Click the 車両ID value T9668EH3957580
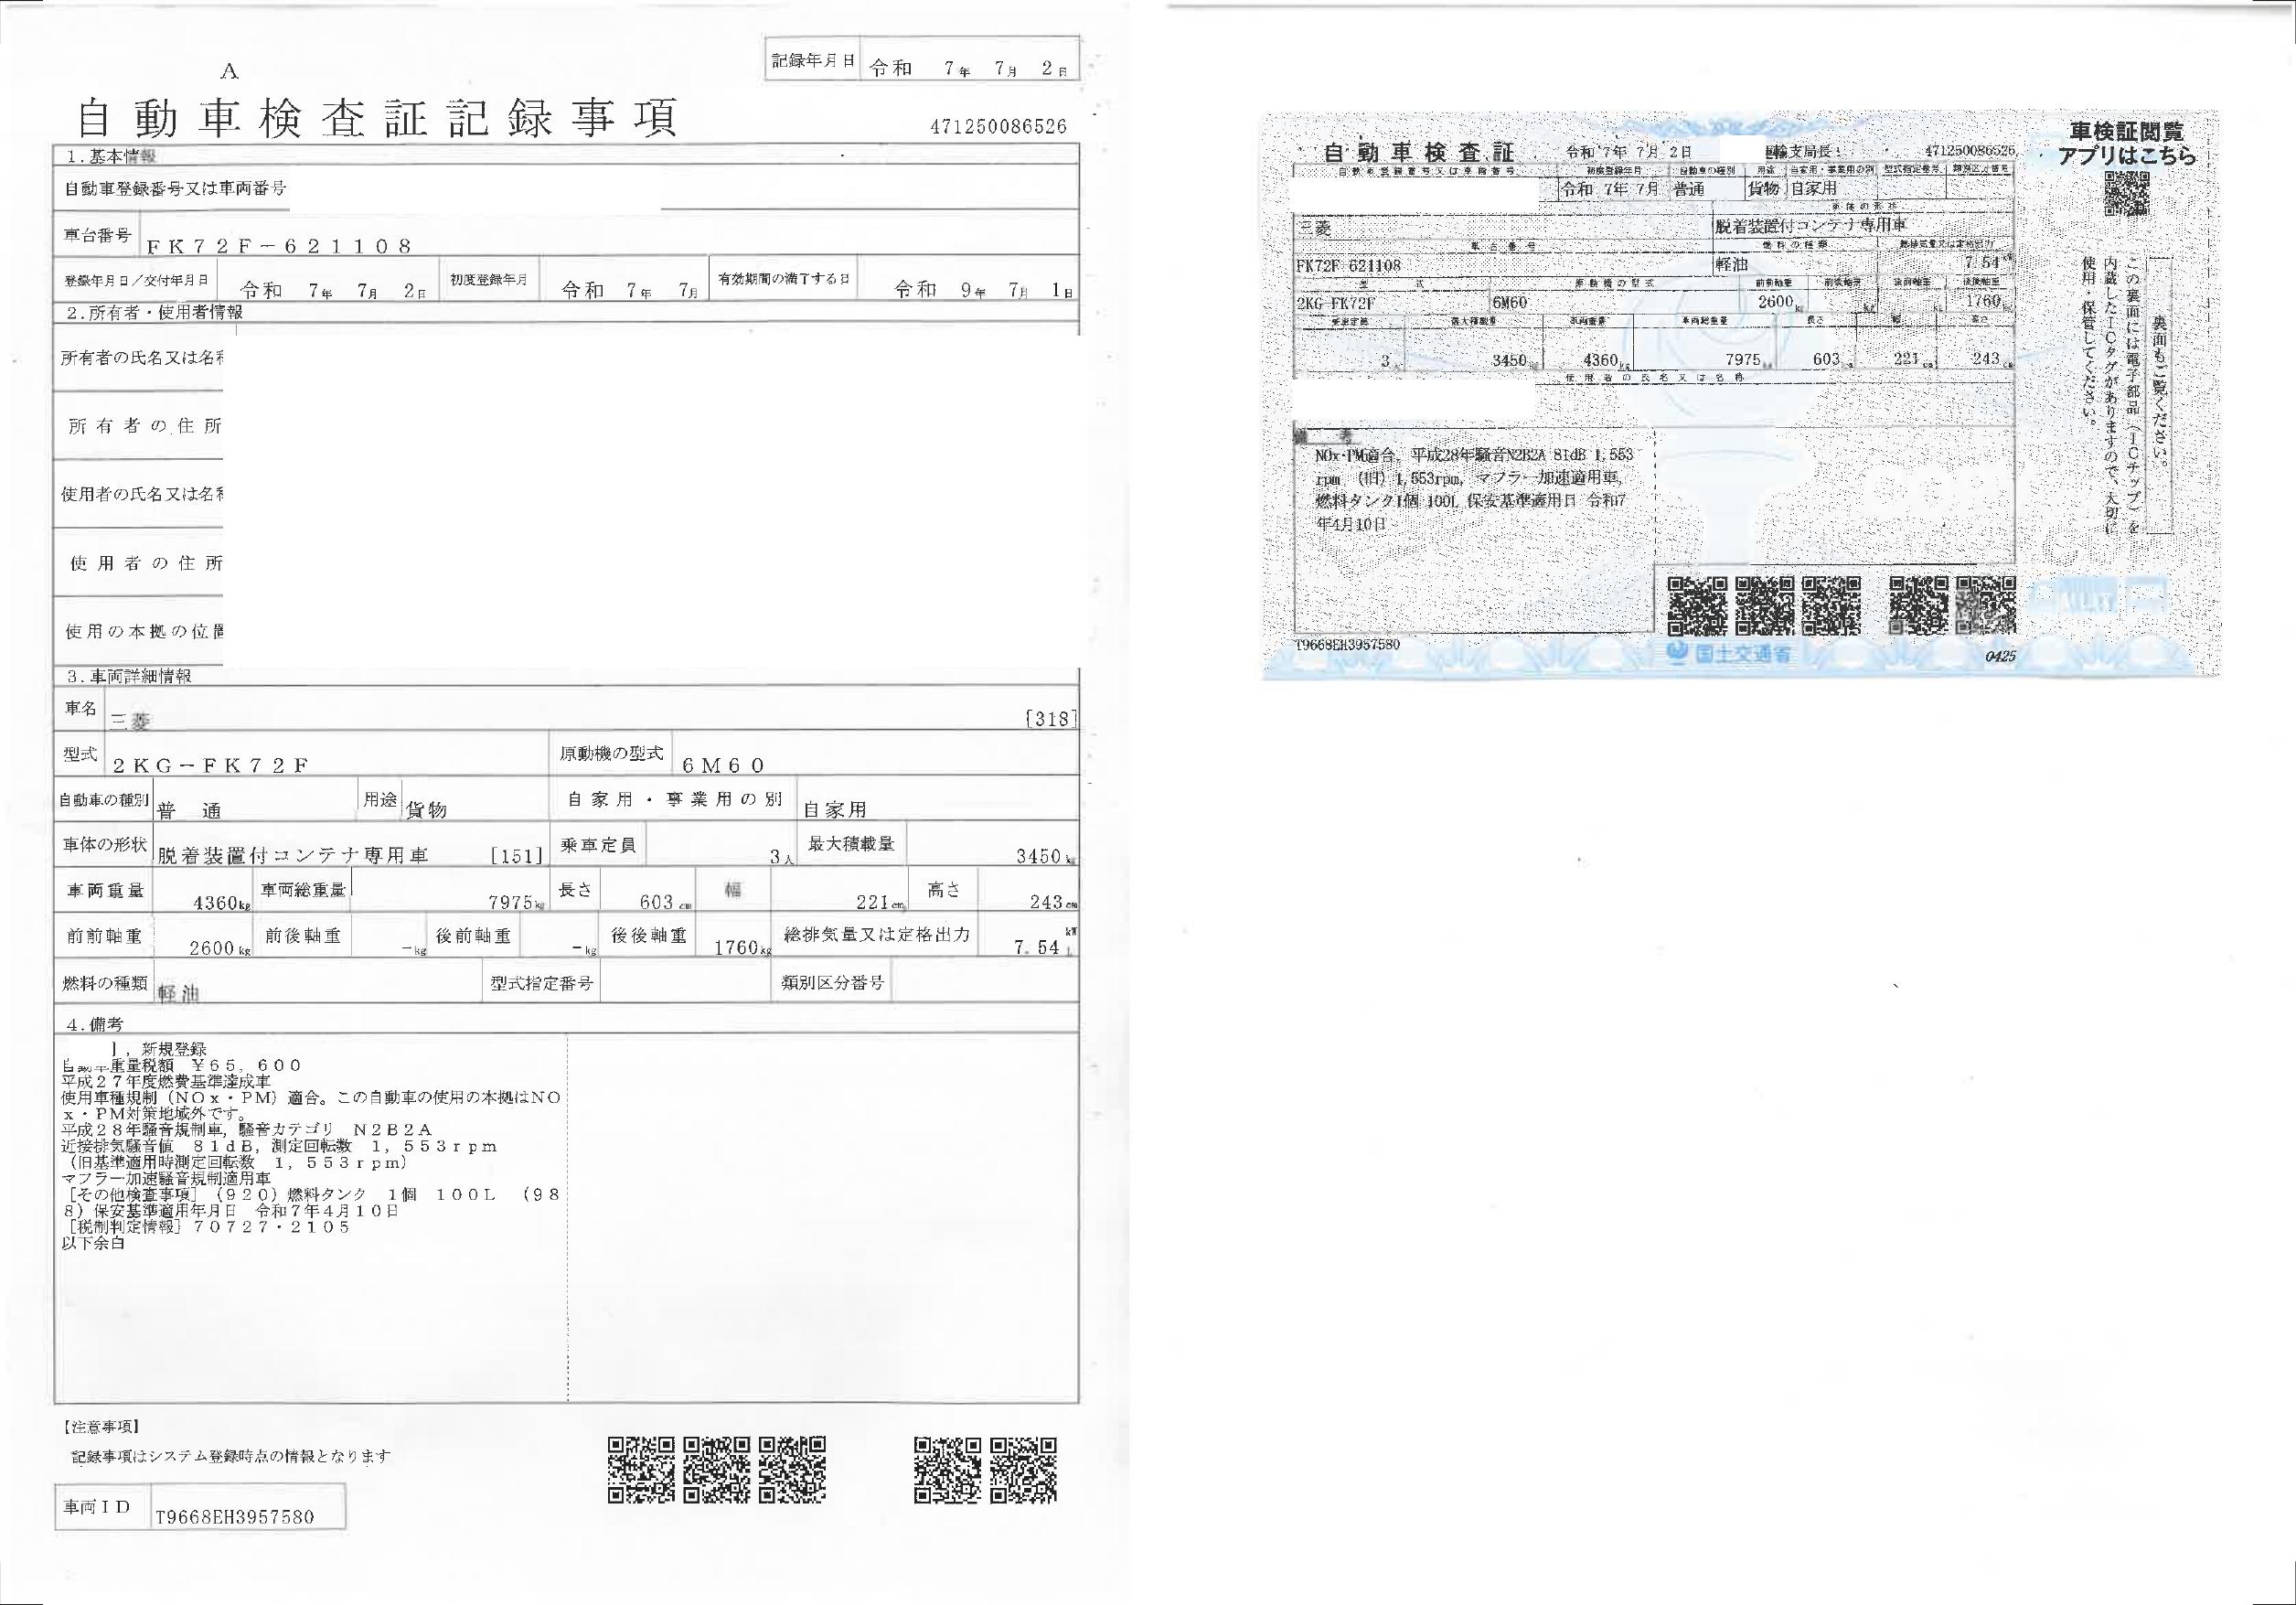 [235, 1517]
